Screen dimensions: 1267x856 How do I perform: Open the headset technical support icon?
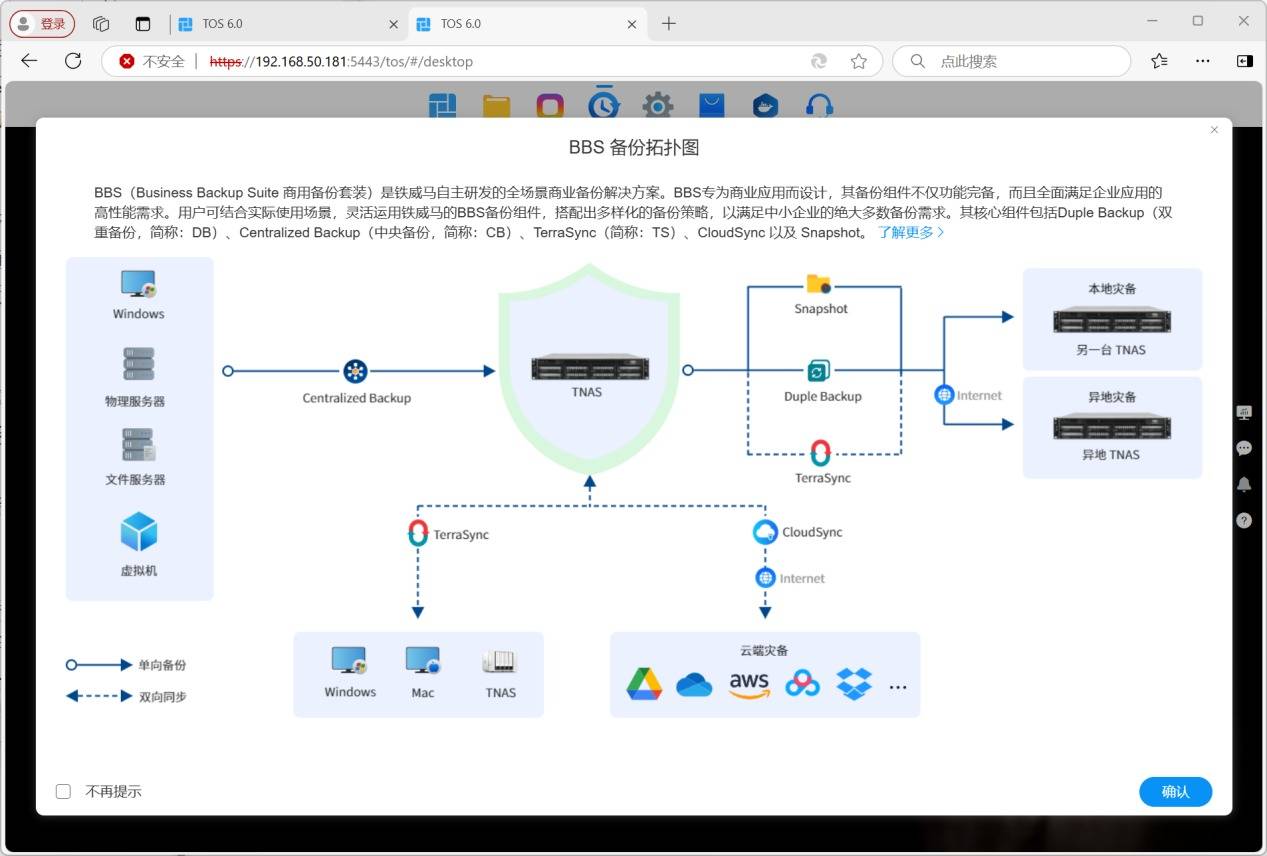click(x=819, y=106)
